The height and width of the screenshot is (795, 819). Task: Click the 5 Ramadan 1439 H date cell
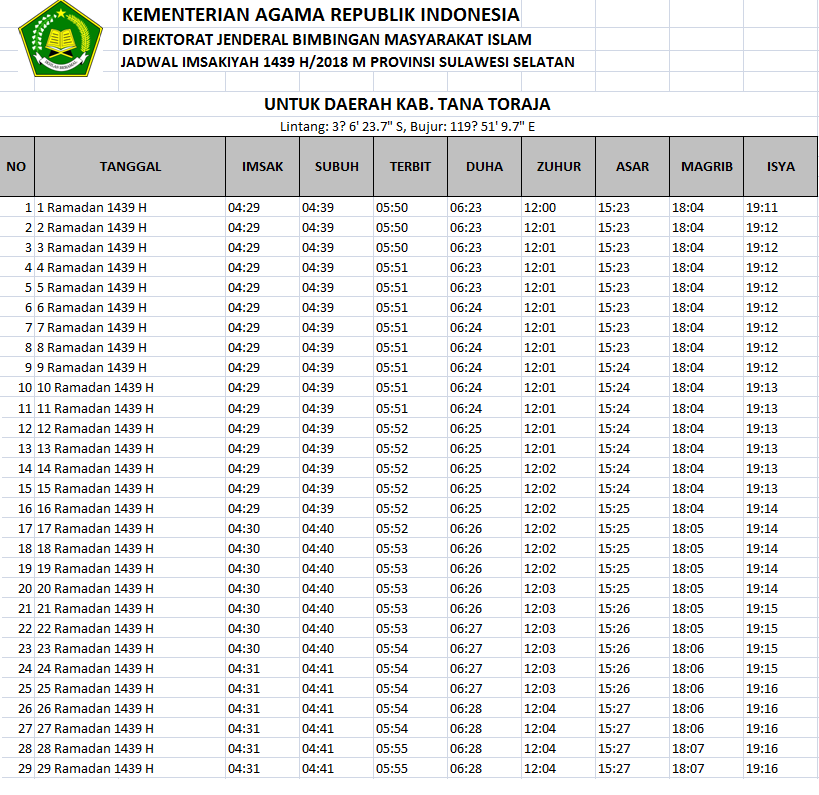130,288
